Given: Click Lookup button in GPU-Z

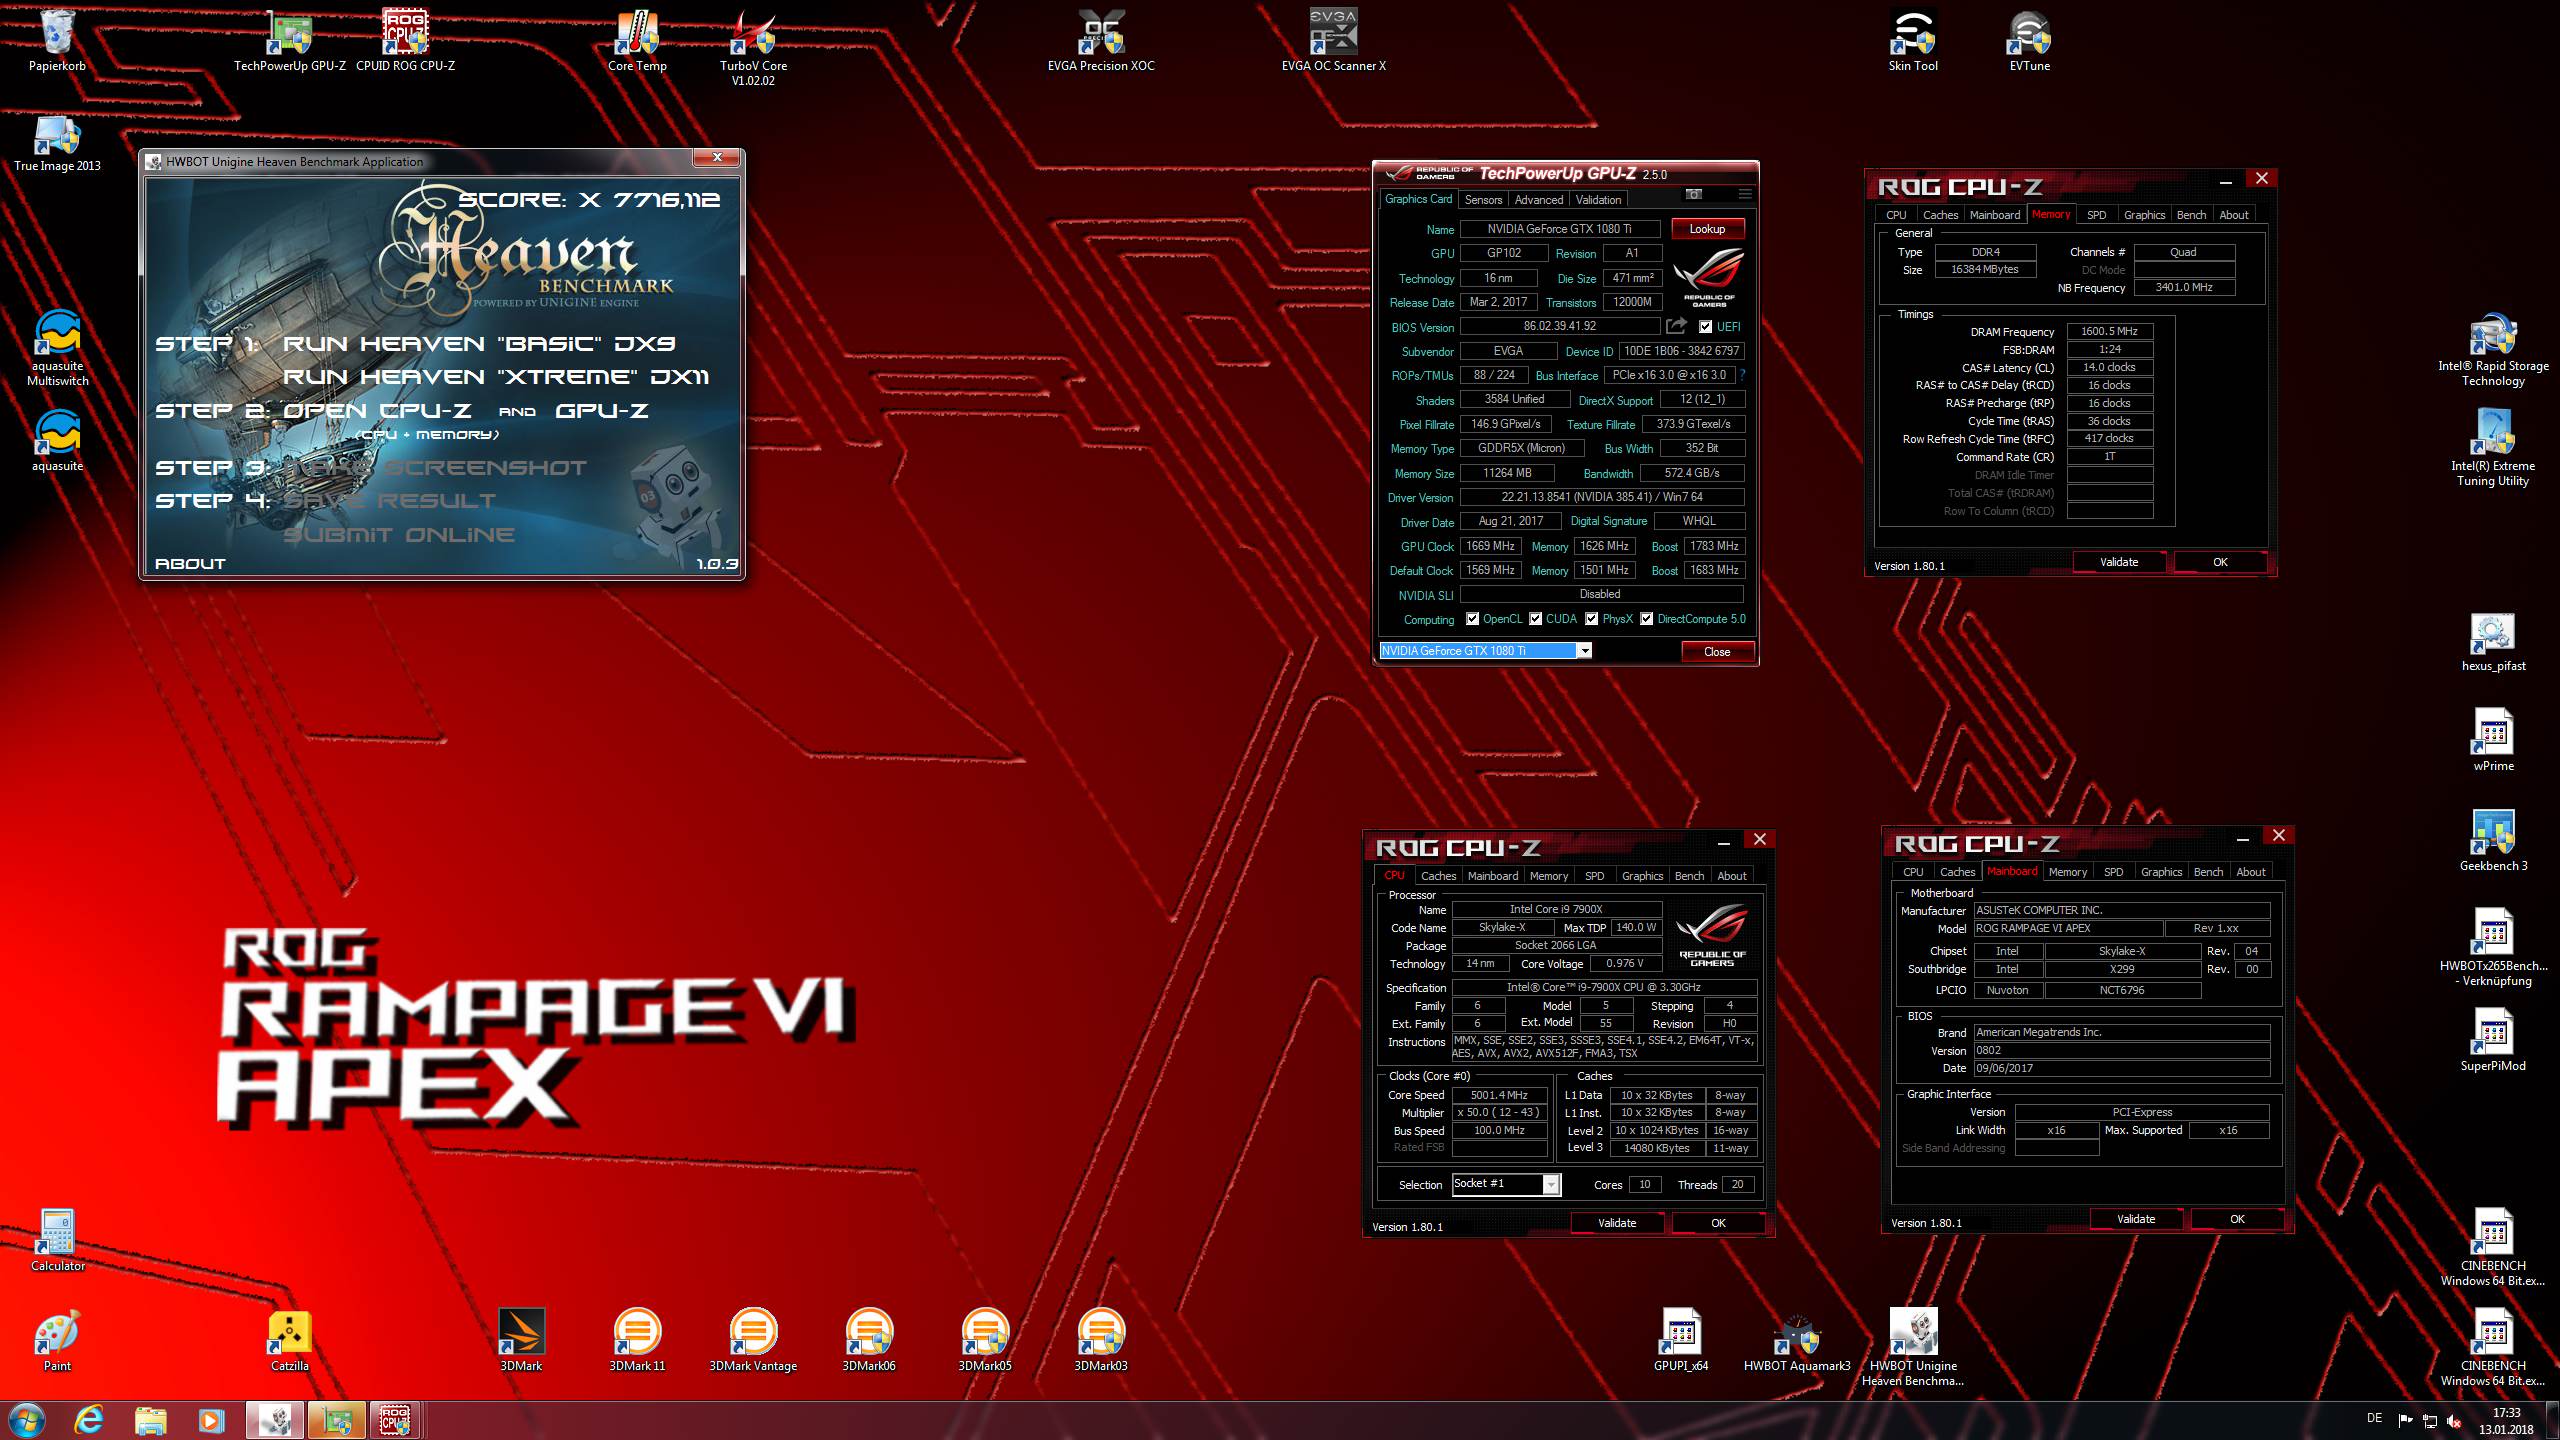Looking at the screenshot, I should point(1707,229).
